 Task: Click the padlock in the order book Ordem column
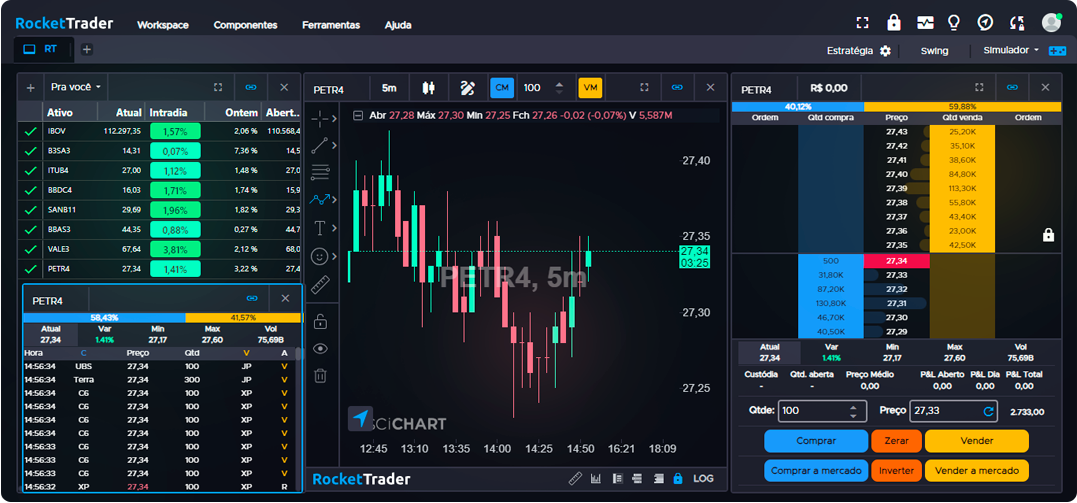click(1048, 235)
